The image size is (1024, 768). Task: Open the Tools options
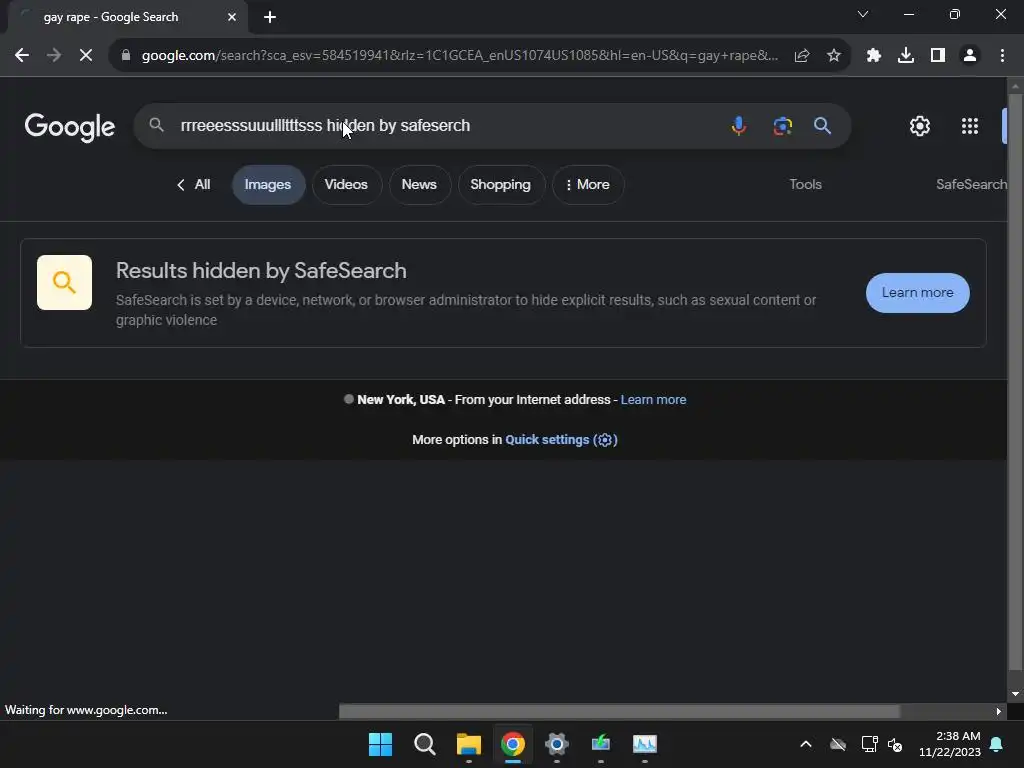click(805, 185)
